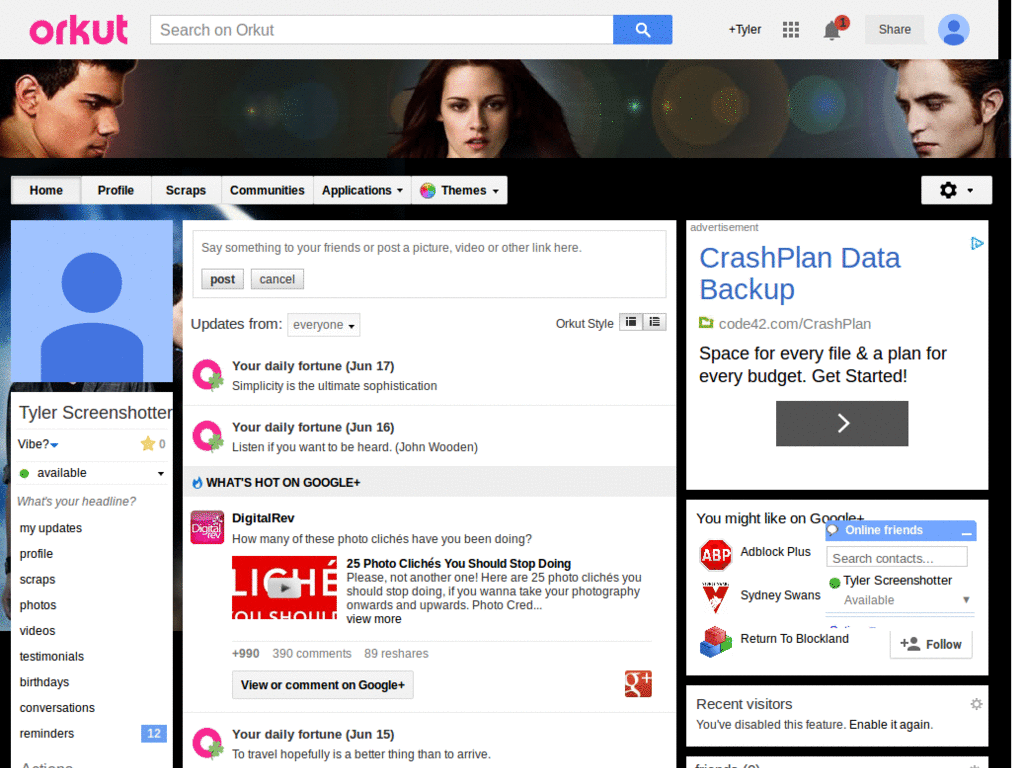The height and width of the screenshot is (768, 1024).
Task: Open sidebar birthdays link
Action: point(44,682)
